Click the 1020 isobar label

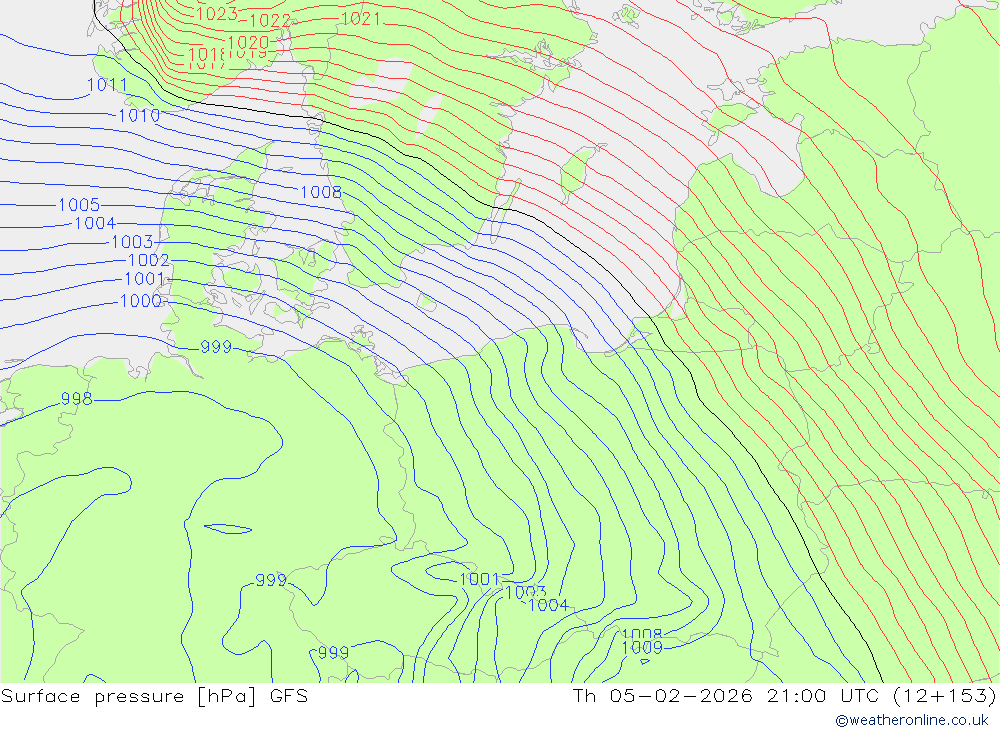coord(248,43)
